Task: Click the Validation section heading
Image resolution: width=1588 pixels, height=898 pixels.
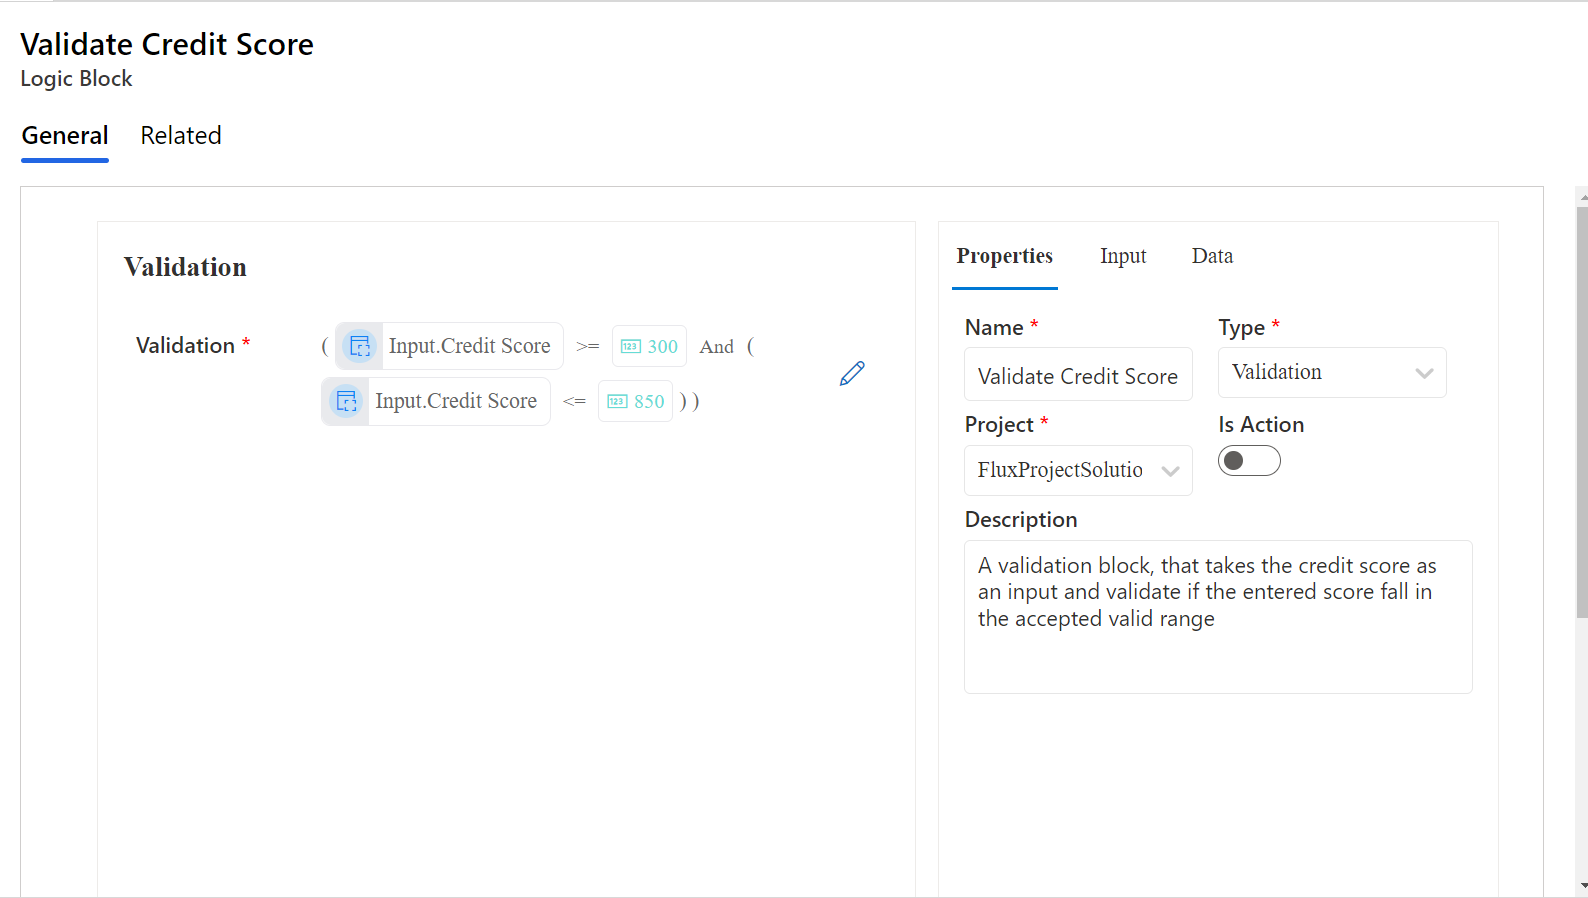Action: pos(185,267)
